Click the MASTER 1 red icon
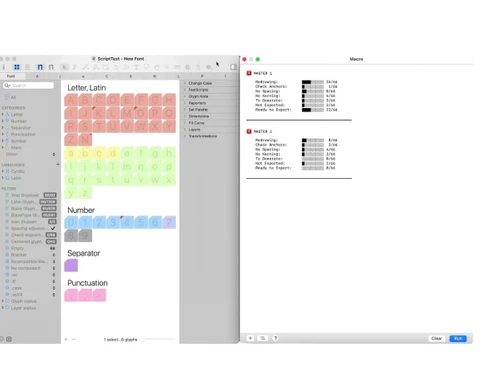 249,73
